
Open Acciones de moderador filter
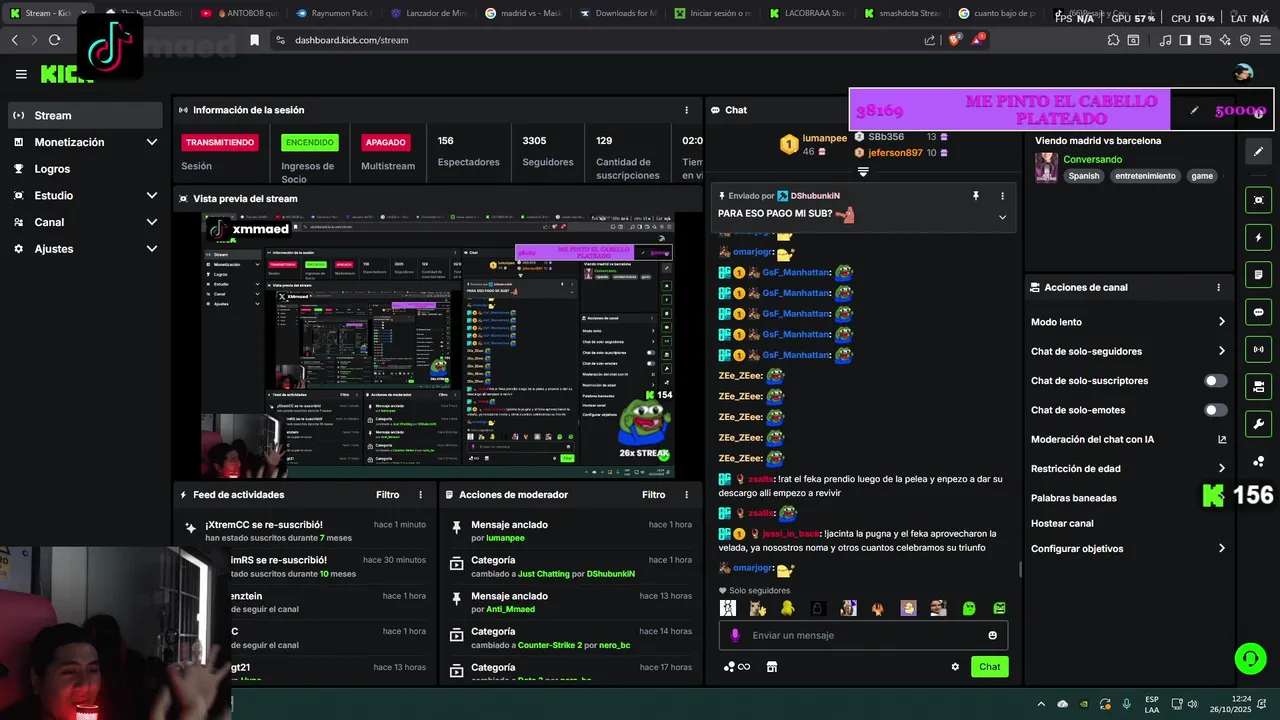point(653,495)
